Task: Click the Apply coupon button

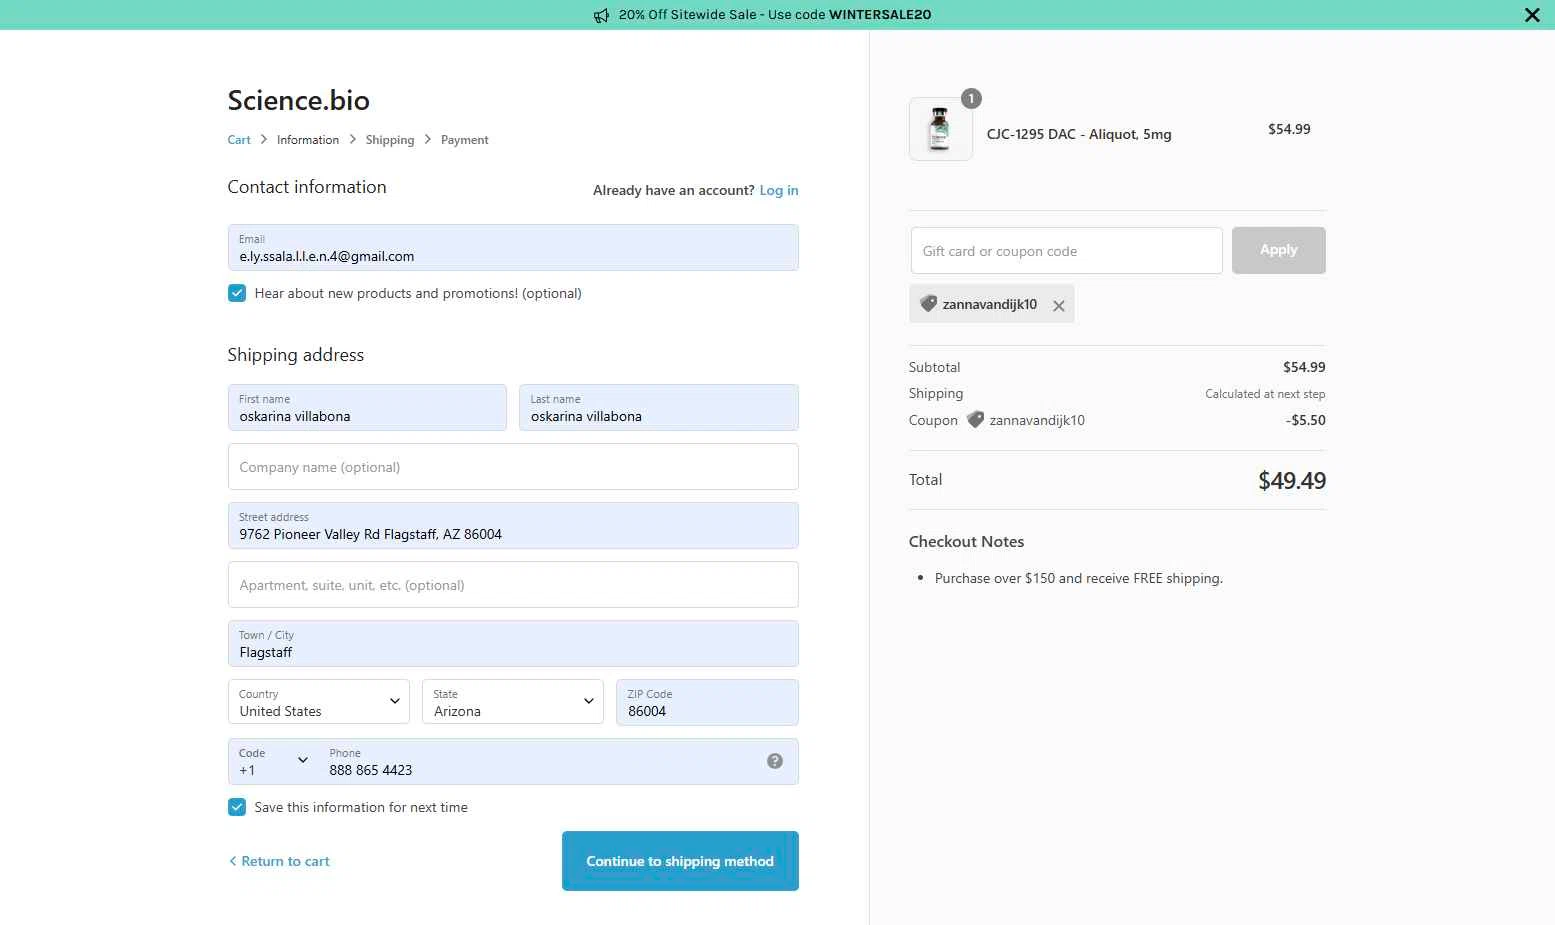Action: [x=1279, y=250]
